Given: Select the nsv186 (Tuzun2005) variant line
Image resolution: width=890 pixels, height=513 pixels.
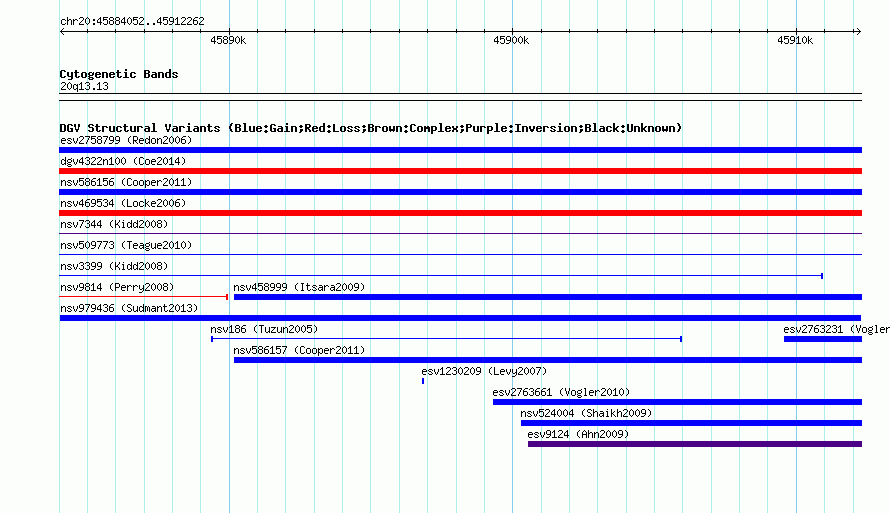Looking at the screenshot, I should pos(446,339).
